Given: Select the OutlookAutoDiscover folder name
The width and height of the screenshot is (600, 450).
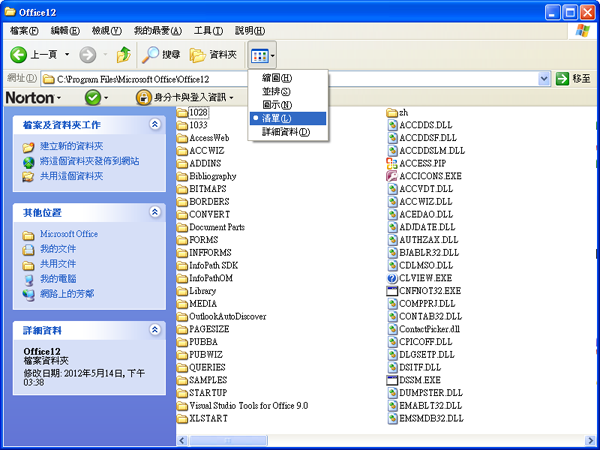Looking at the screenshot, I should (x=228, y=316).
